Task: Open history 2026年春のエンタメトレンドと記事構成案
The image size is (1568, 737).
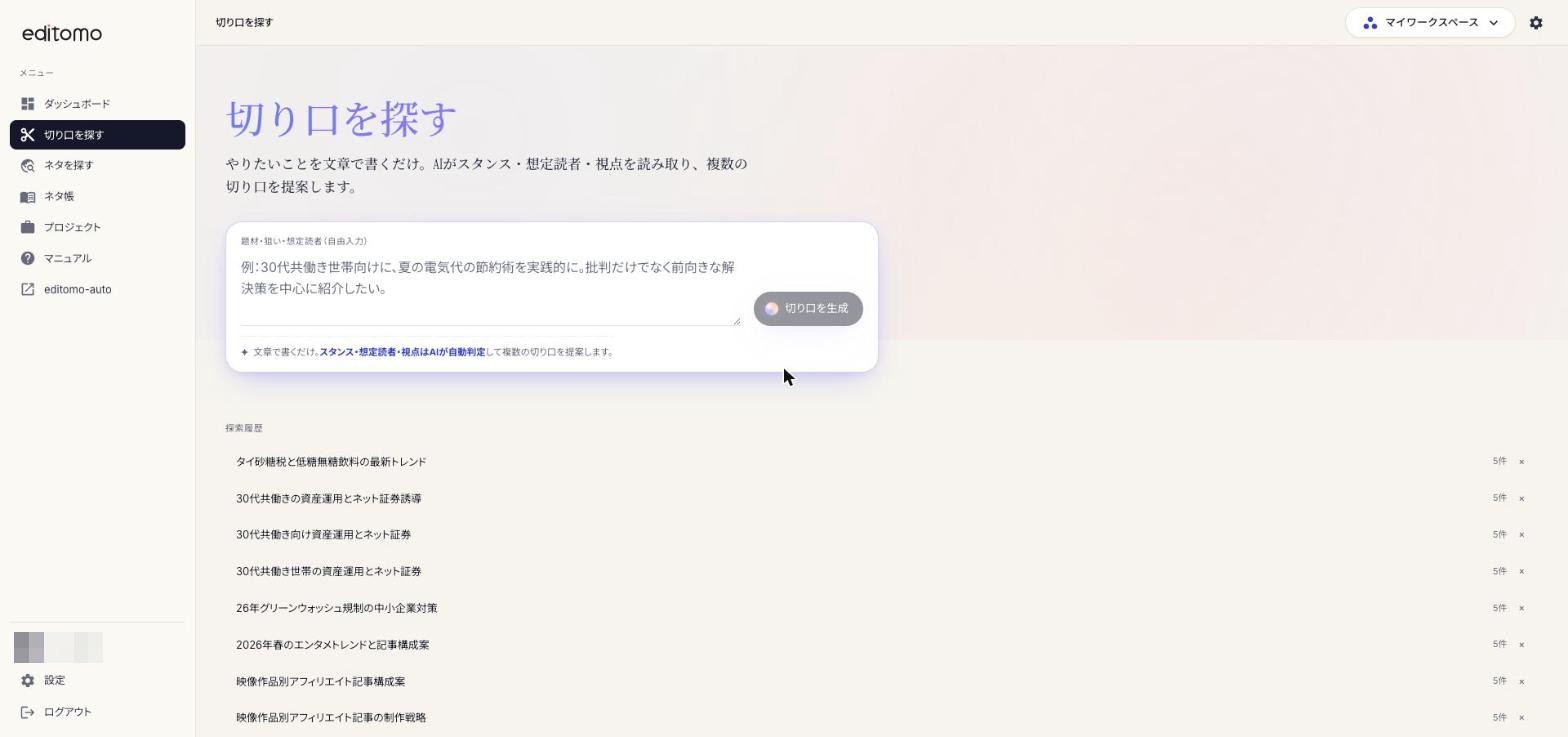Action: coord(333,645)
